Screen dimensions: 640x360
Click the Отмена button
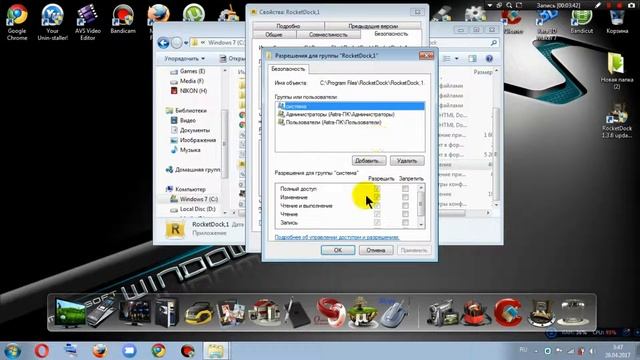coord(376,250)
